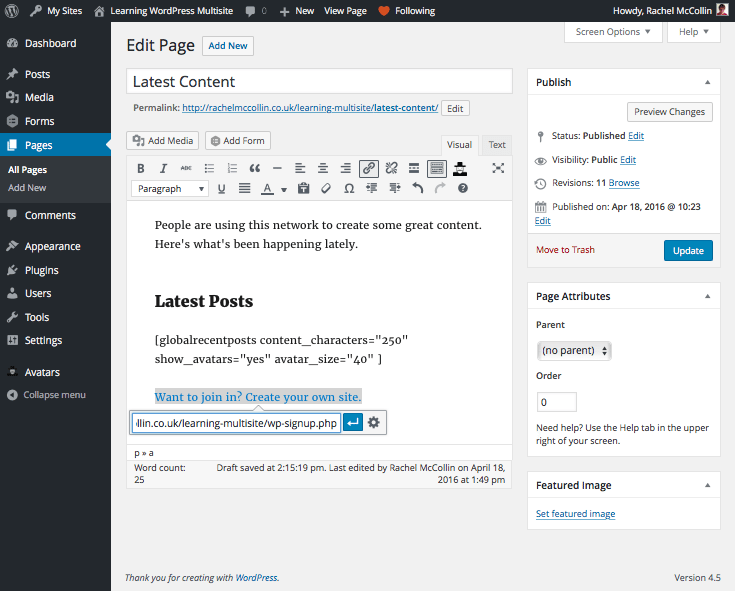Toggle bold formatting in editor toolbar
The height and width of the screenshot is (591, 735).
(x=141, y=168)
